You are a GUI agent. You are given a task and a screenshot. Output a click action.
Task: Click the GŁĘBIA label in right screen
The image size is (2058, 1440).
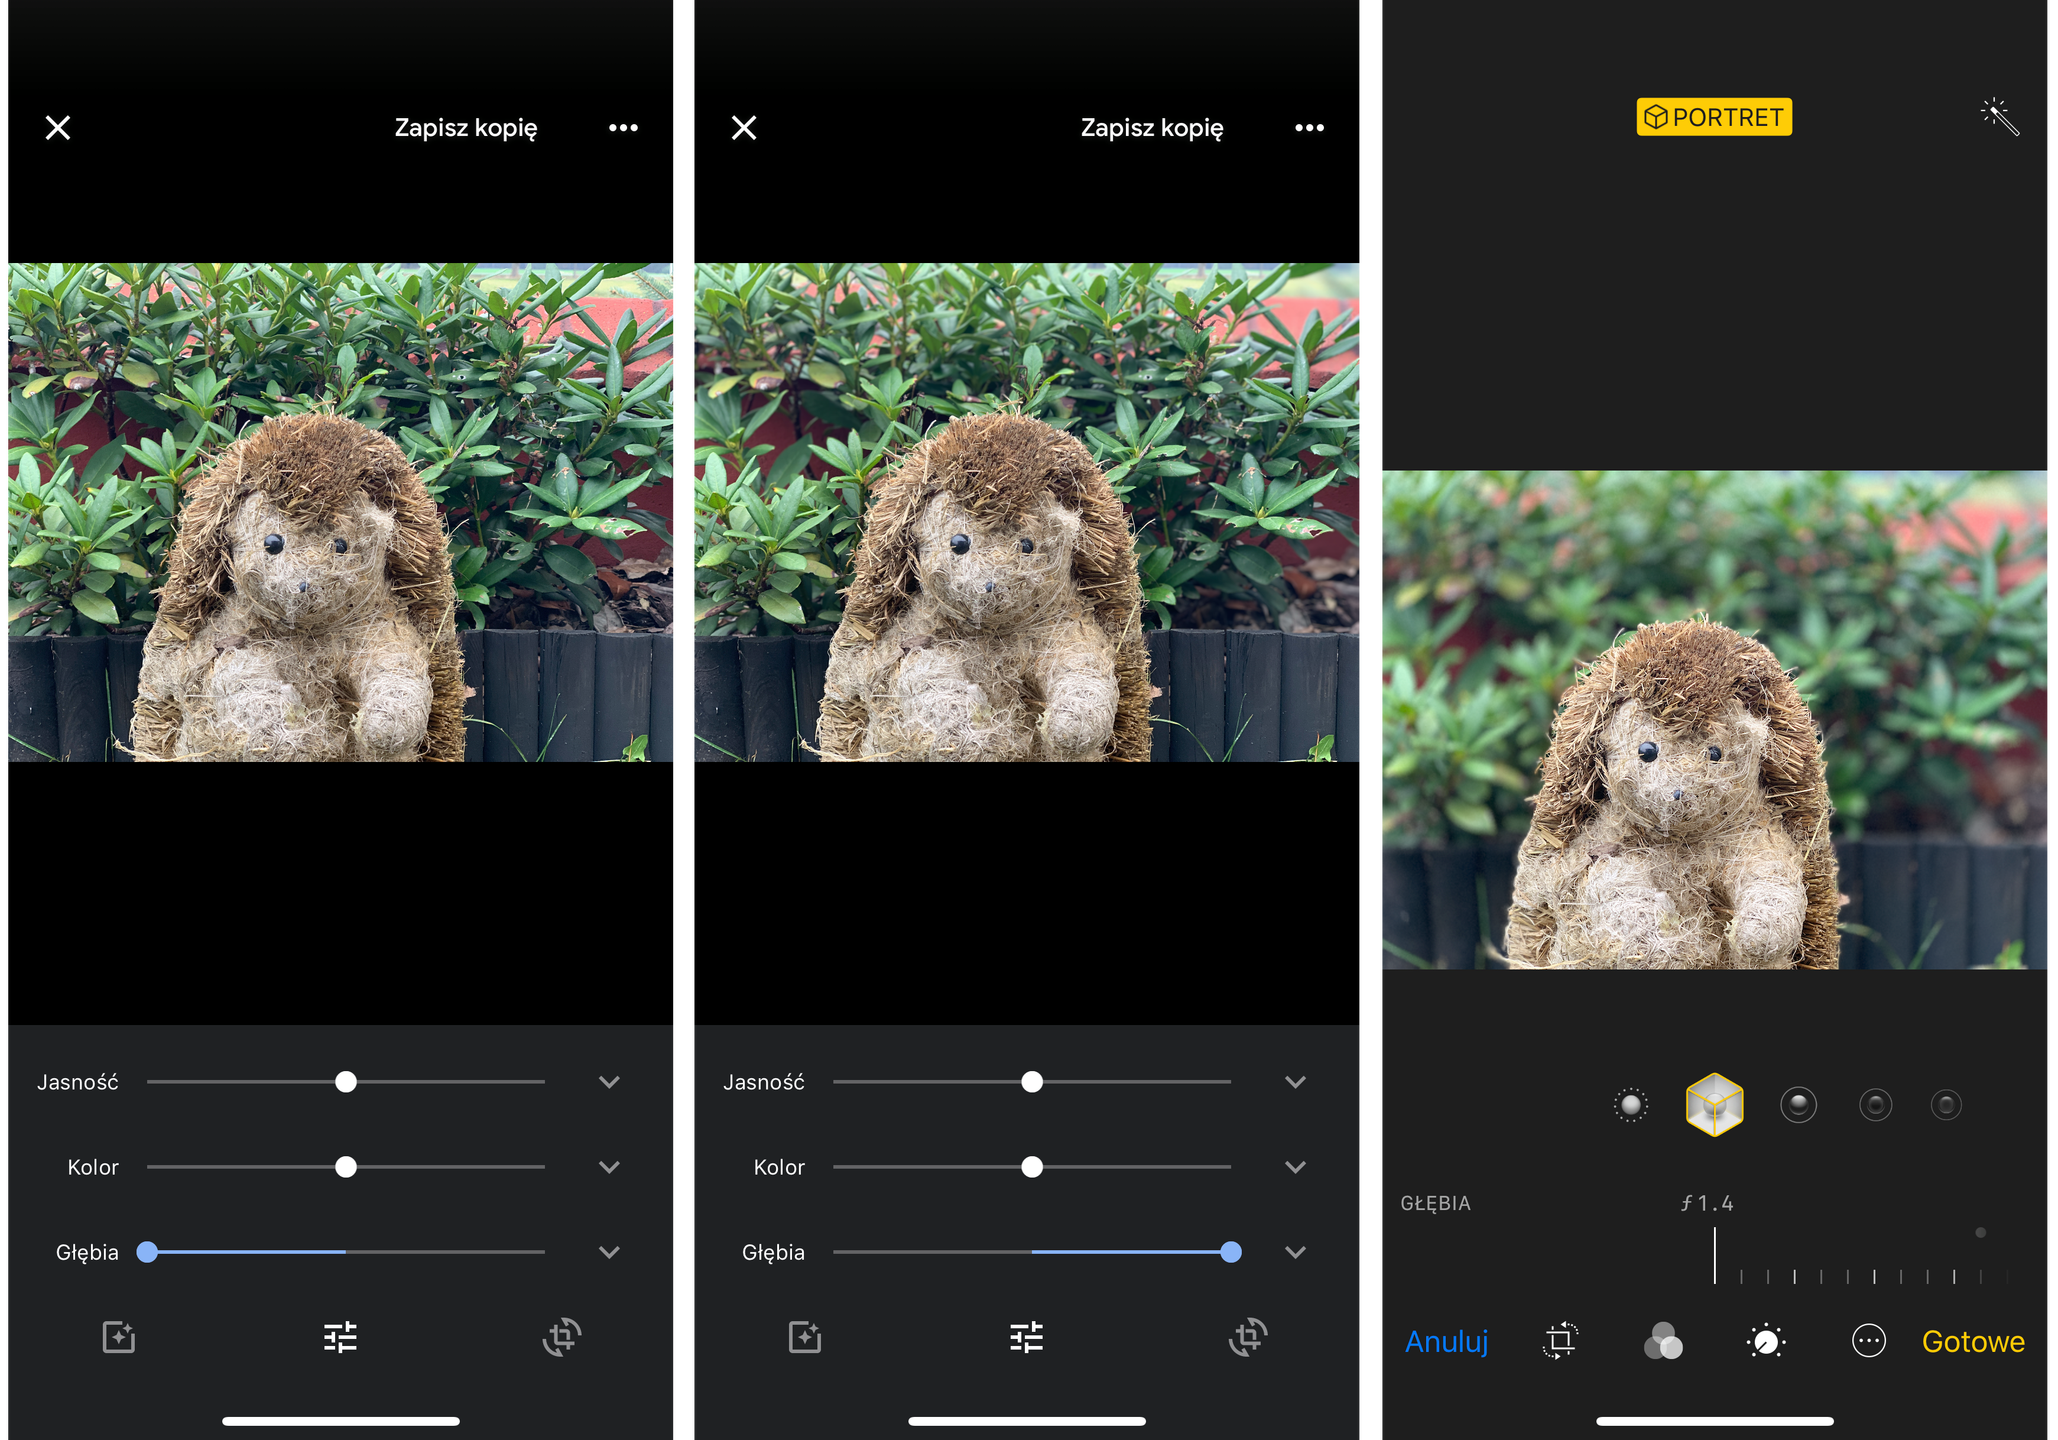1435,1203
